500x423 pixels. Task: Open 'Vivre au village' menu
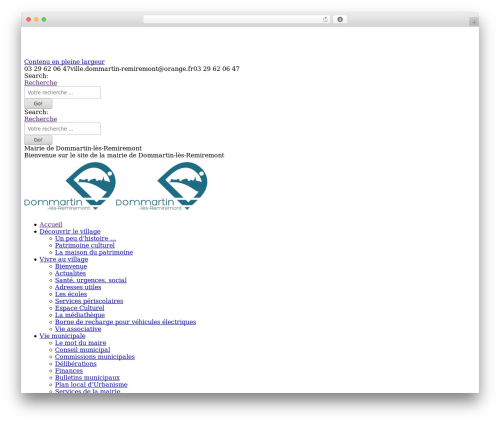click(x=64, y=260)
